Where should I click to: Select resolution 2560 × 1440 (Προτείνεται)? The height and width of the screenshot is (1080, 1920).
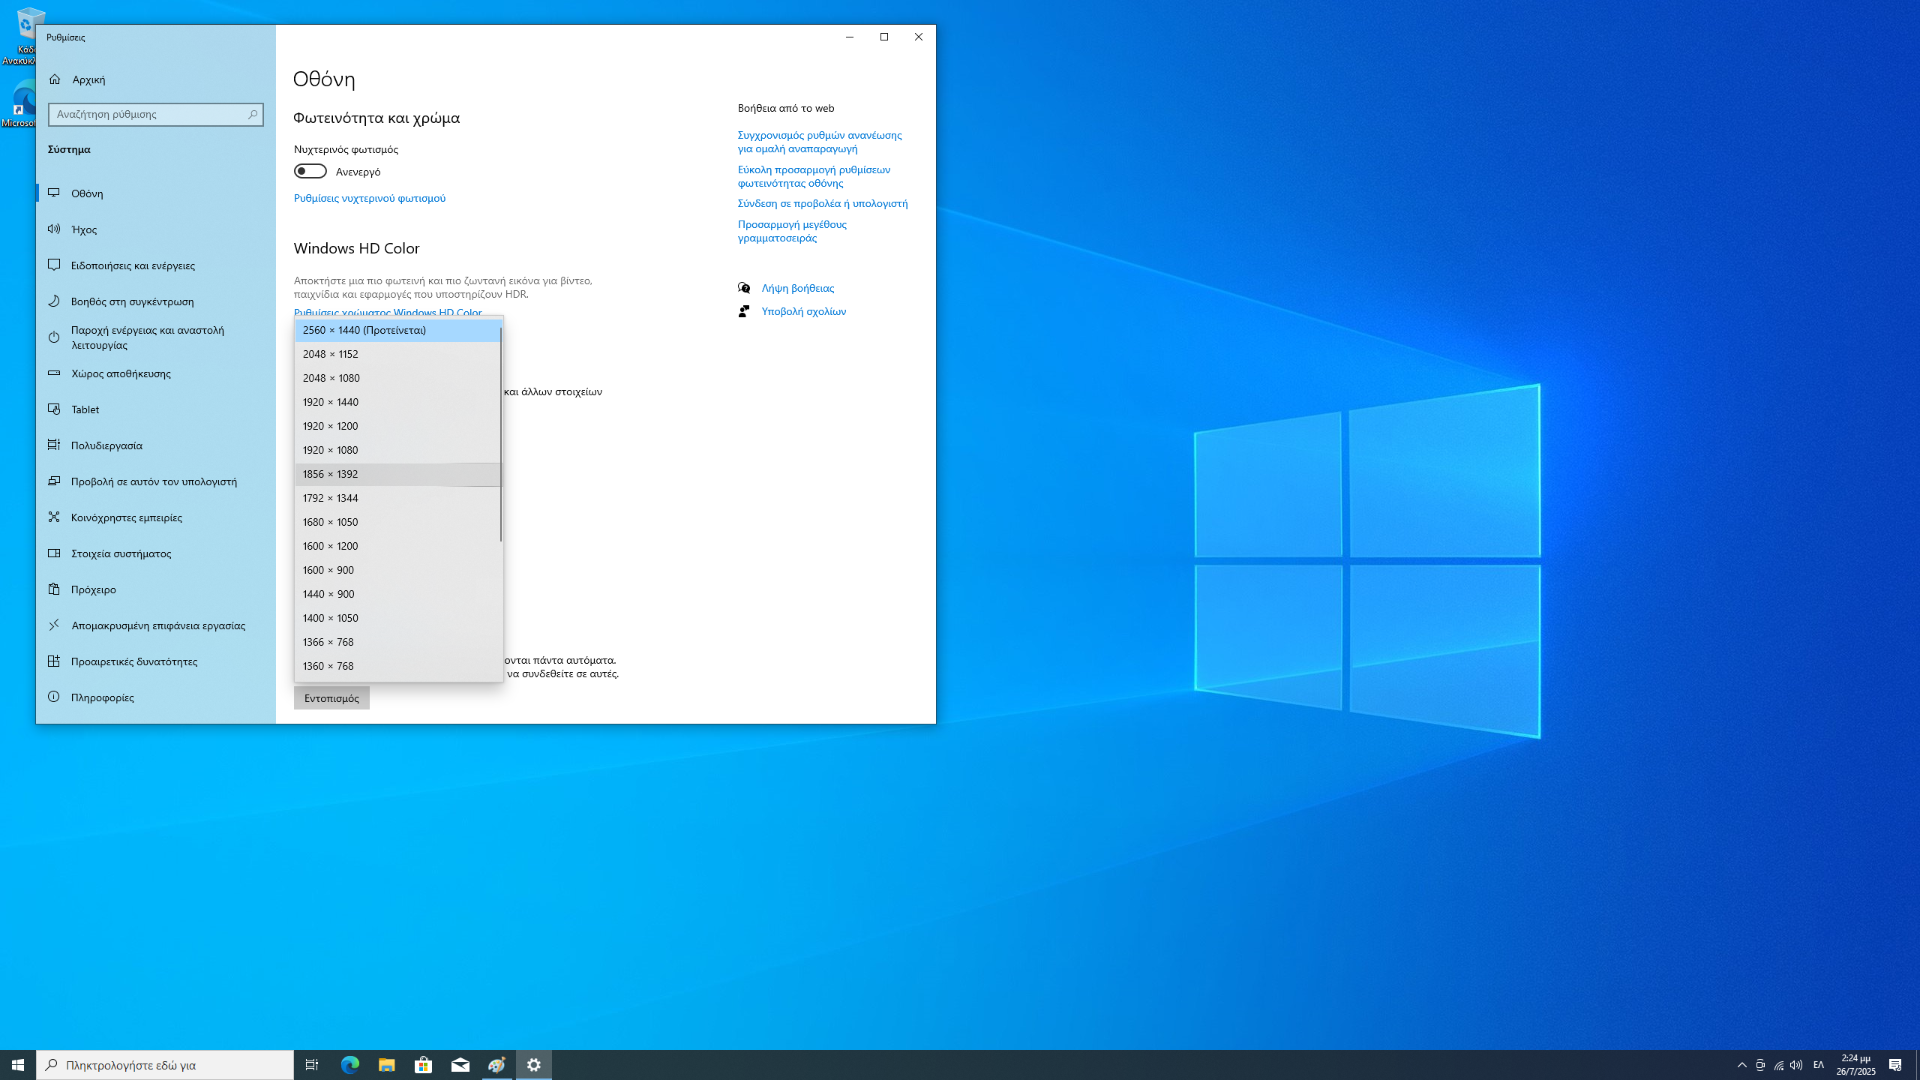point(397,331)
